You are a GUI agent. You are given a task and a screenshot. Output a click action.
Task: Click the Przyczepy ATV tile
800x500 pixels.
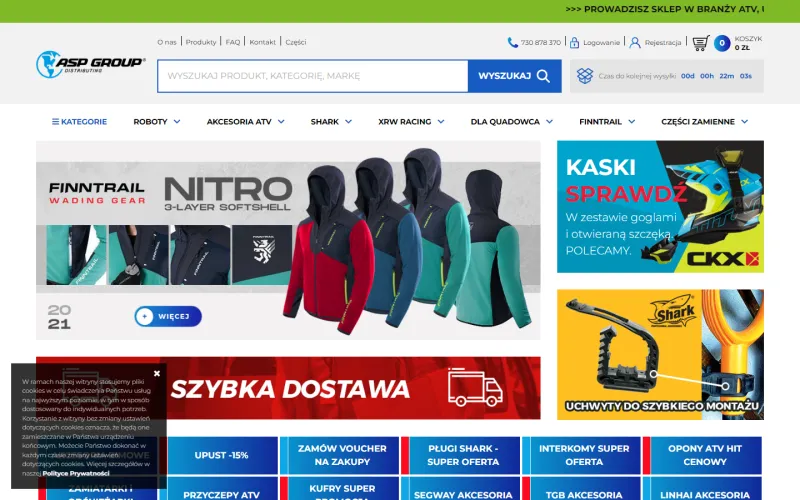click(221, 489)
